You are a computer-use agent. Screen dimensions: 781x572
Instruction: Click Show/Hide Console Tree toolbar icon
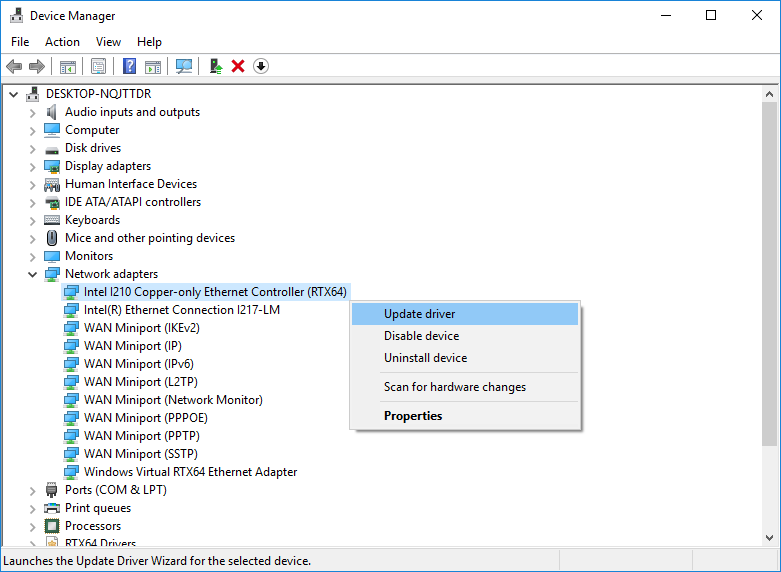point(68,66)
